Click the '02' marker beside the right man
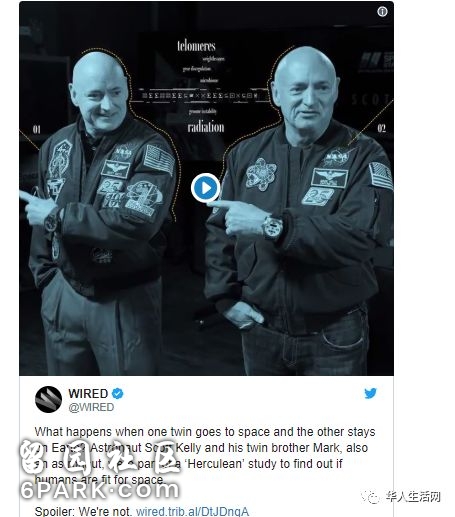This screenshot has width=455, height=517. coord(382,128)
